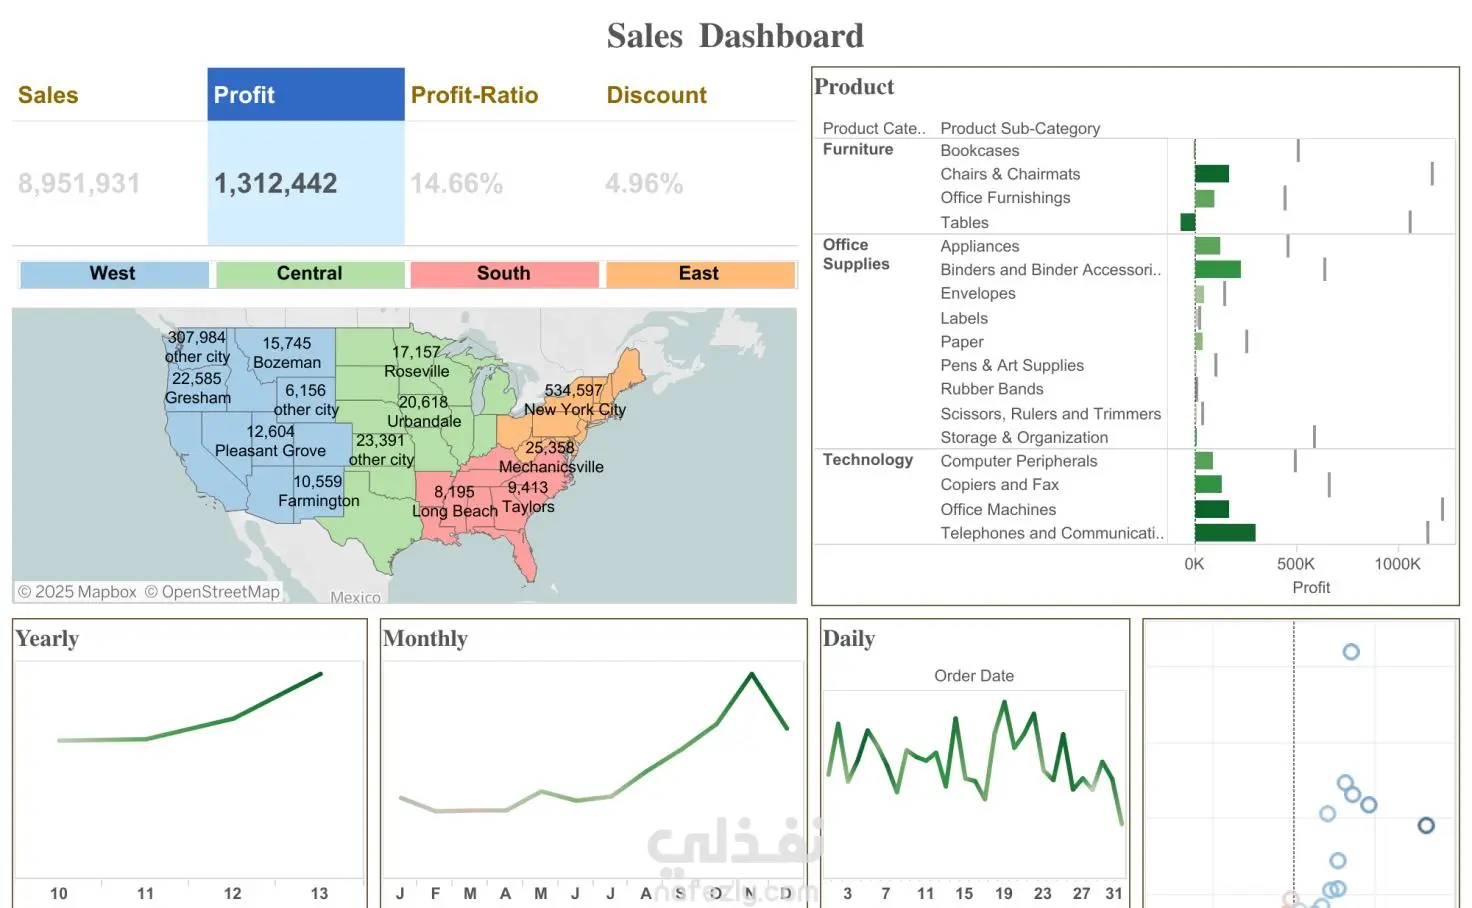Select year 13 on the Yearly axis
The width and height of the screenshot is (1472, 908).
click(319, 894)
